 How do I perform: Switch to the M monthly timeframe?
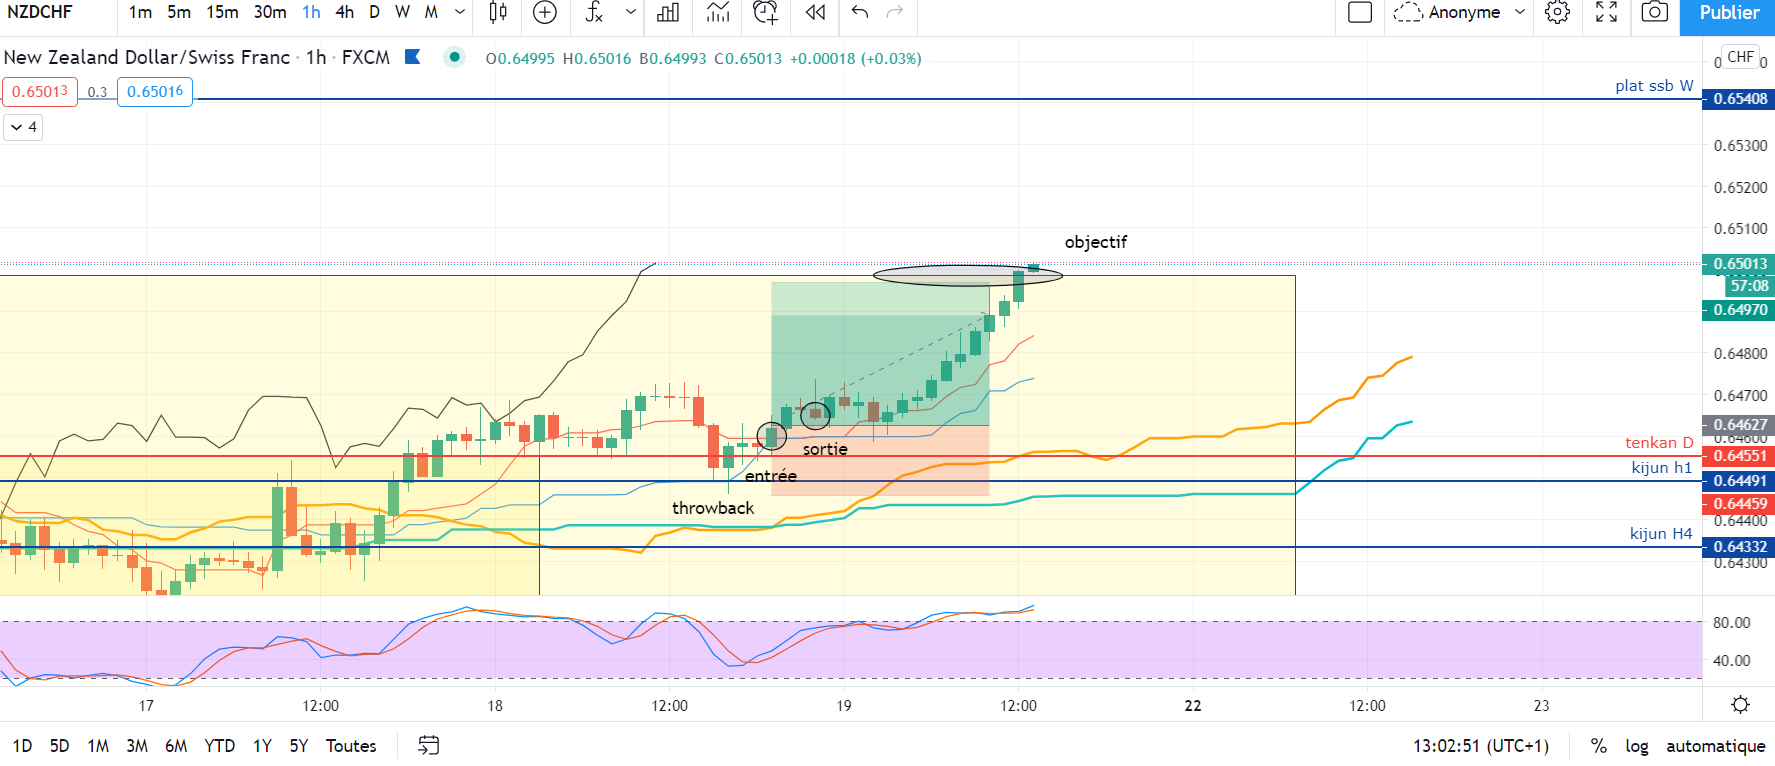click(431, 13)
